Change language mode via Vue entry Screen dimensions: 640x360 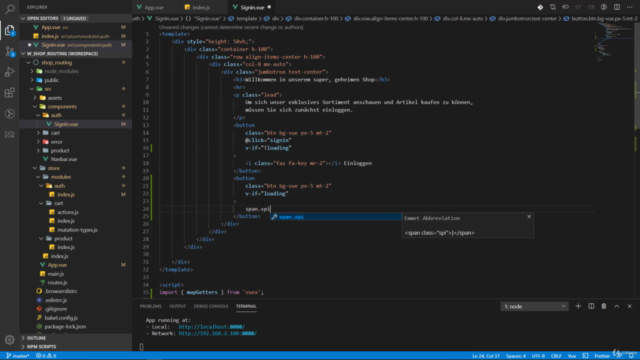click(572, 356)
